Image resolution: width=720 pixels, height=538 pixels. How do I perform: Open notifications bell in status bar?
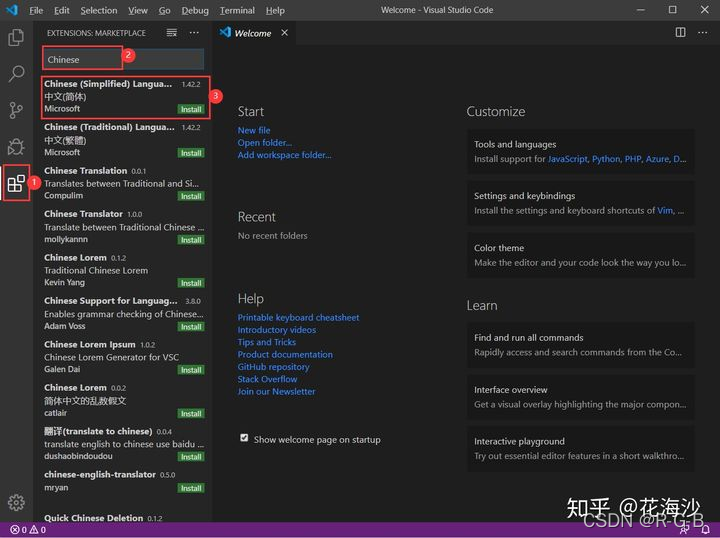pos(705,530)
